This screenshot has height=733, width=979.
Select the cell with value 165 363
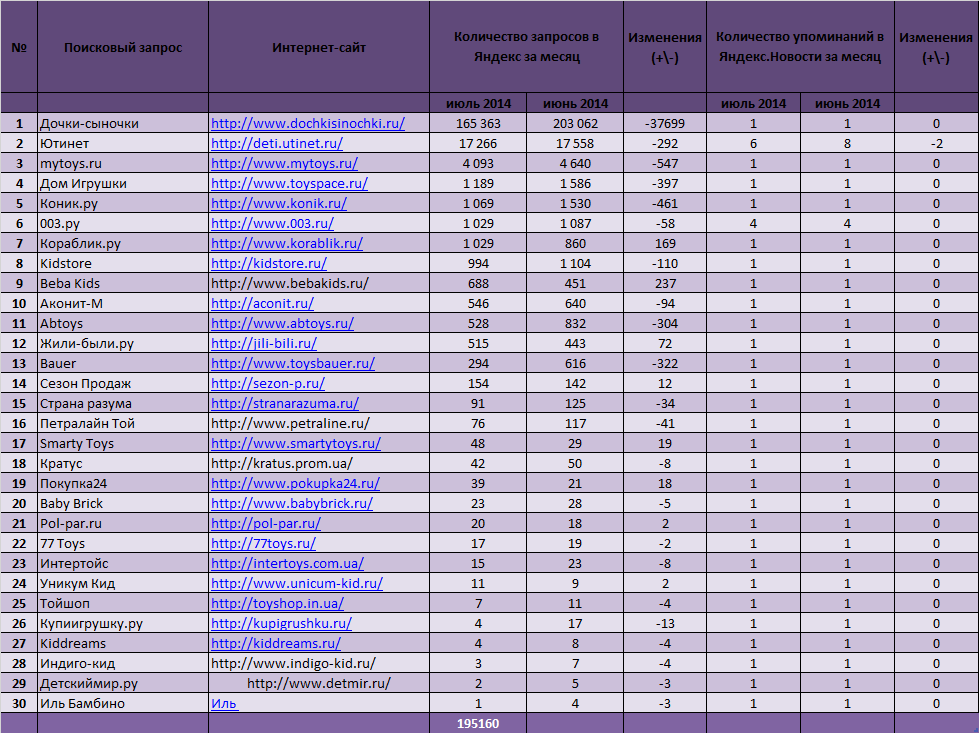pos(477,124)
